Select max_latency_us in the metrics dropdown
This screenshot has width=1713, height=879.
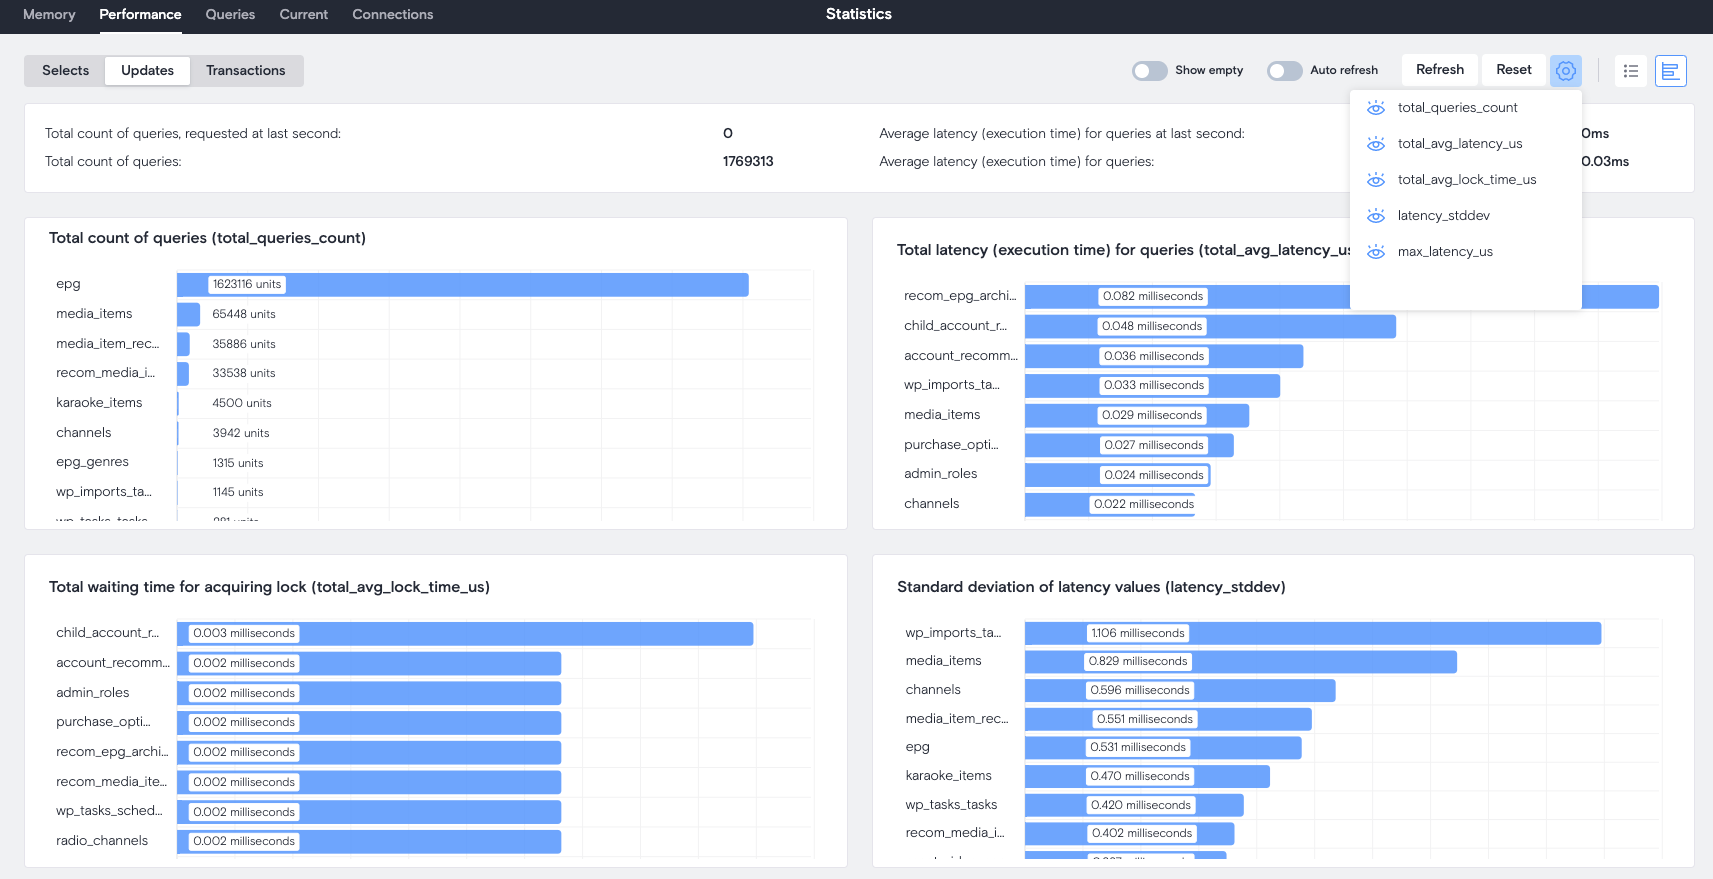(x=1445, y=252)
